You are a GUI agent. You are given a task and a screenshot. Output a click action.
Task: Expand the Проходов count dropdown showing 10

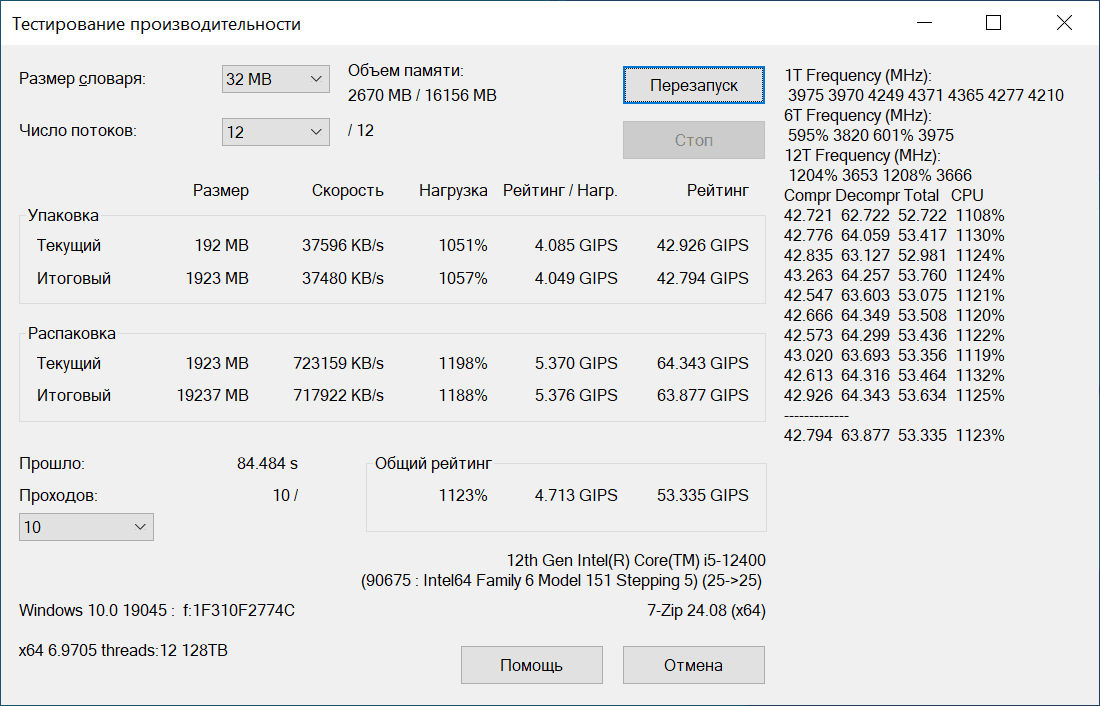point(86,527)
